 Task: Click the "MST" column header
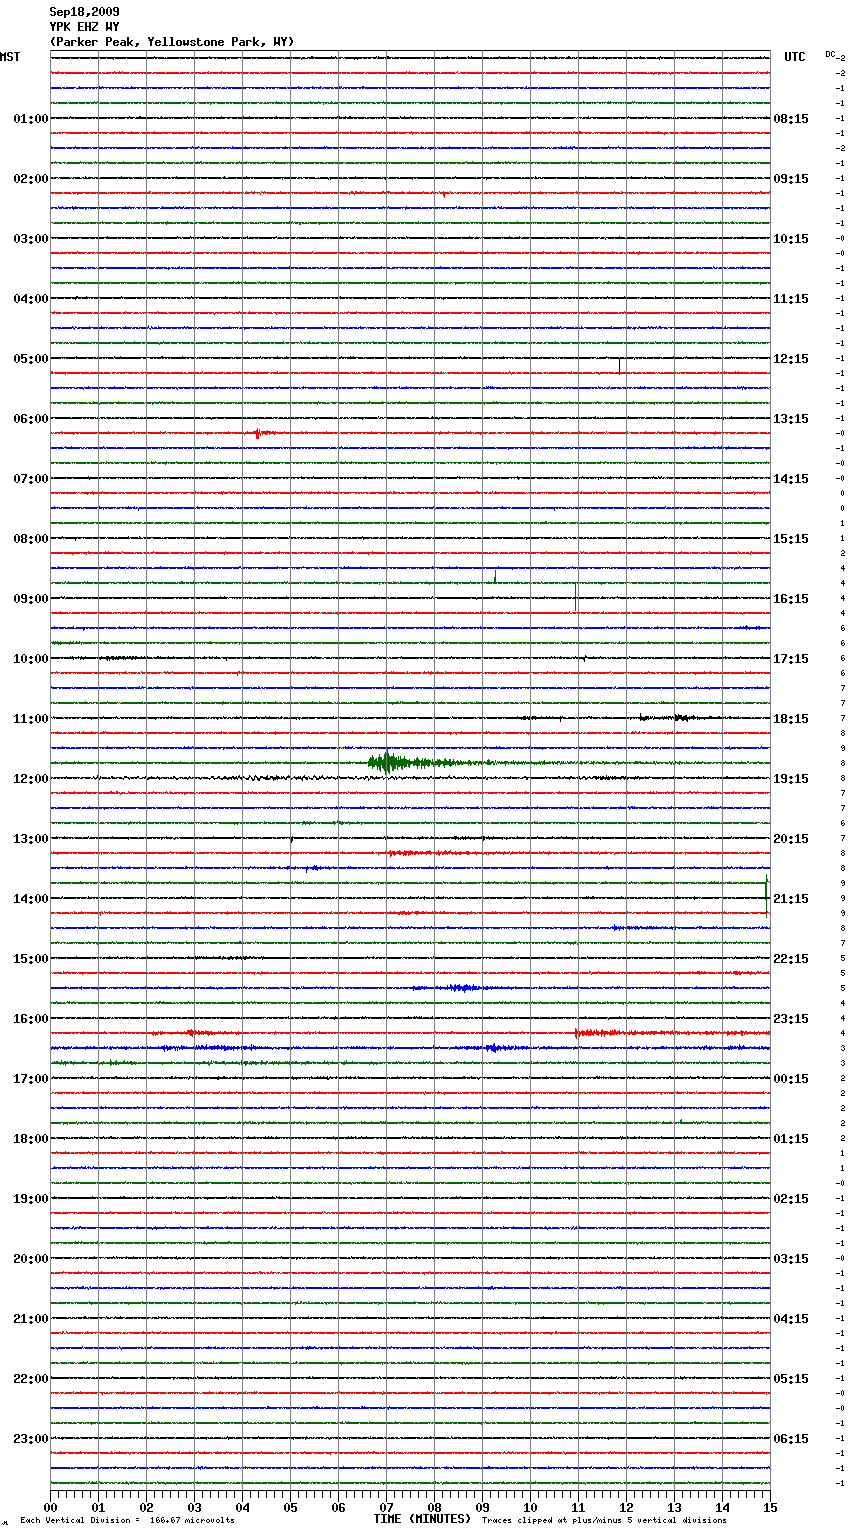[10, 57]
